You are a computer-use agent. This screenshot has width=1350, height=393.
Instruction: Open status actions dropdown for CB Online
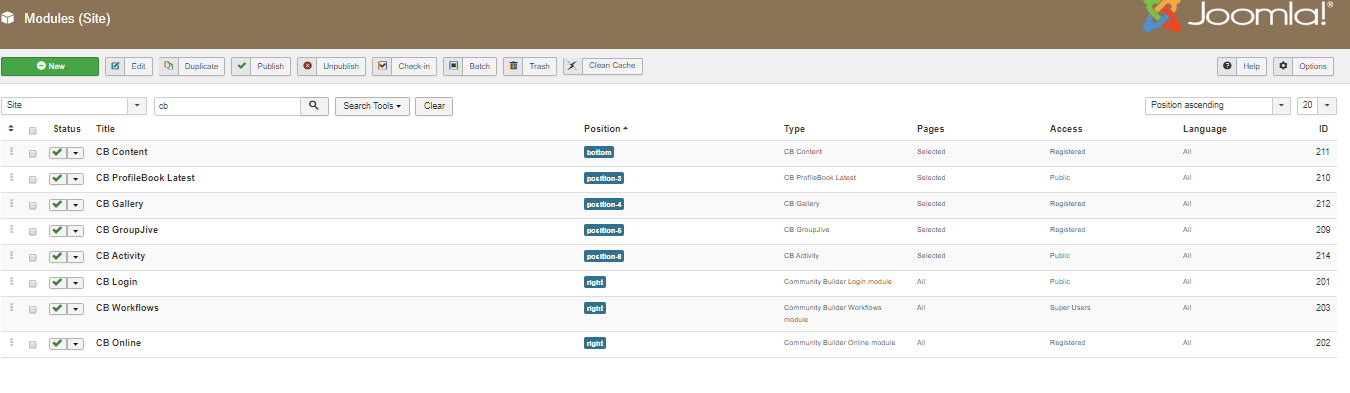[75, 343]
